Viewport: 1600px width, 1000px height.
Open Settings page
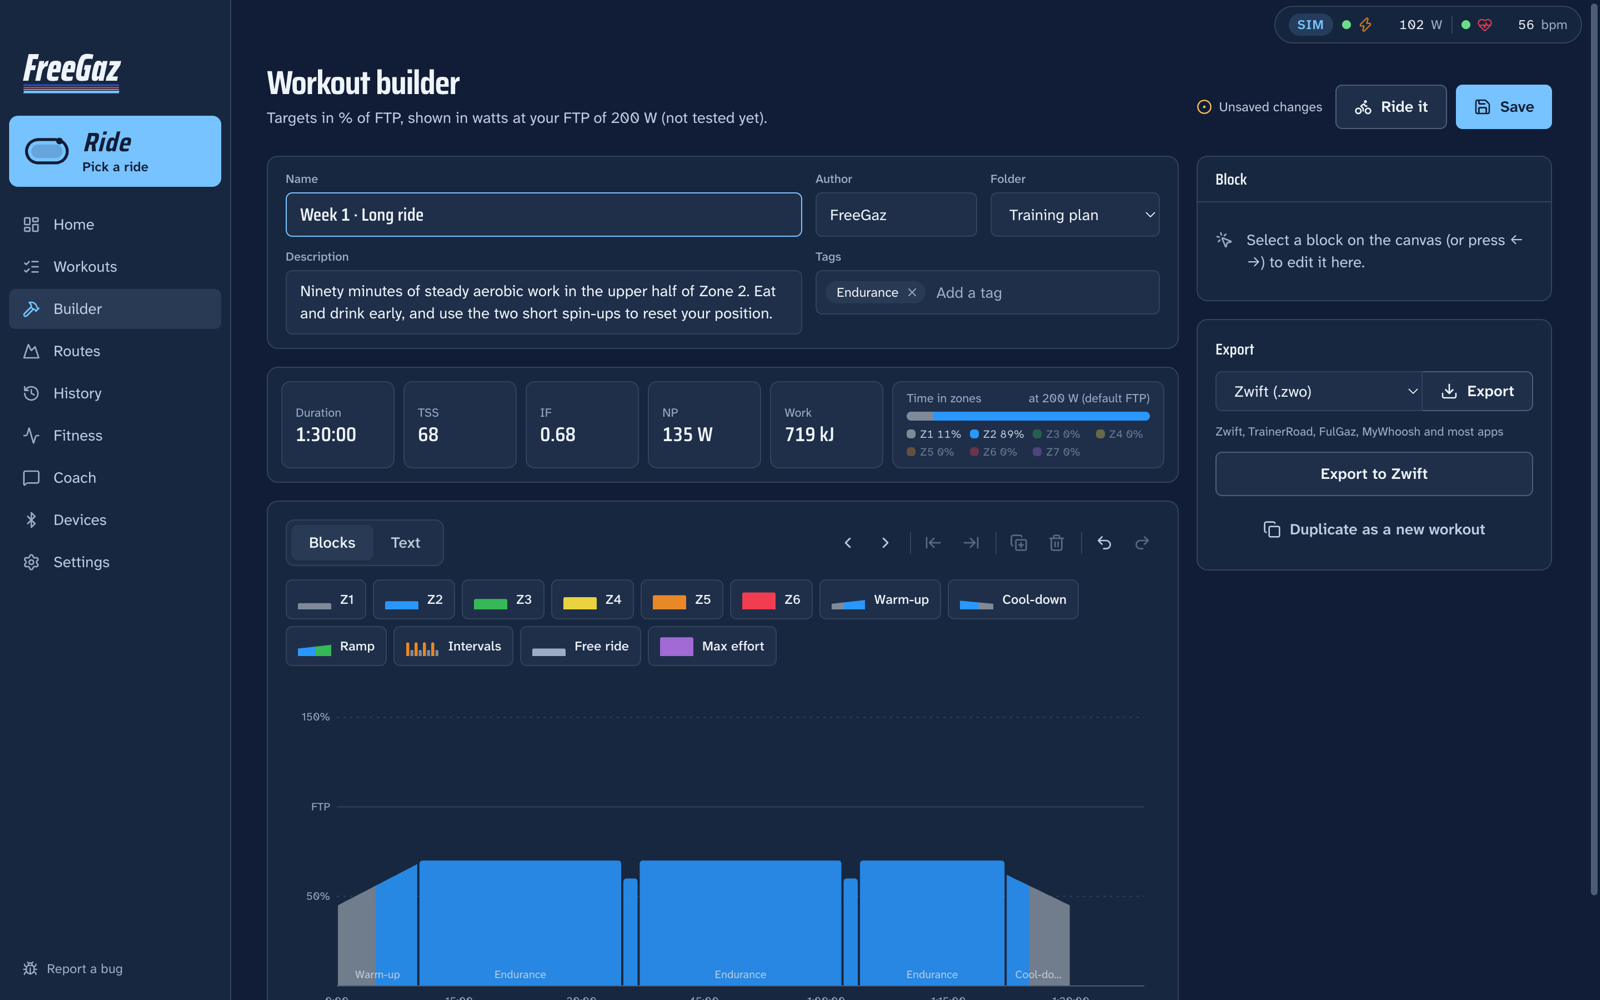pyautogui.click(x=115, y=562)
